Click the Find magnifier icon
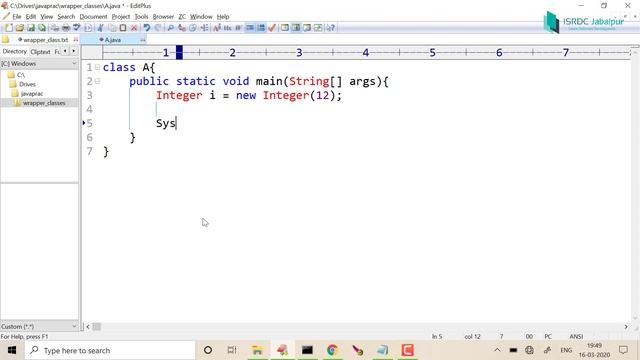Screen dimensions: 640x360 tap(171, 28)
